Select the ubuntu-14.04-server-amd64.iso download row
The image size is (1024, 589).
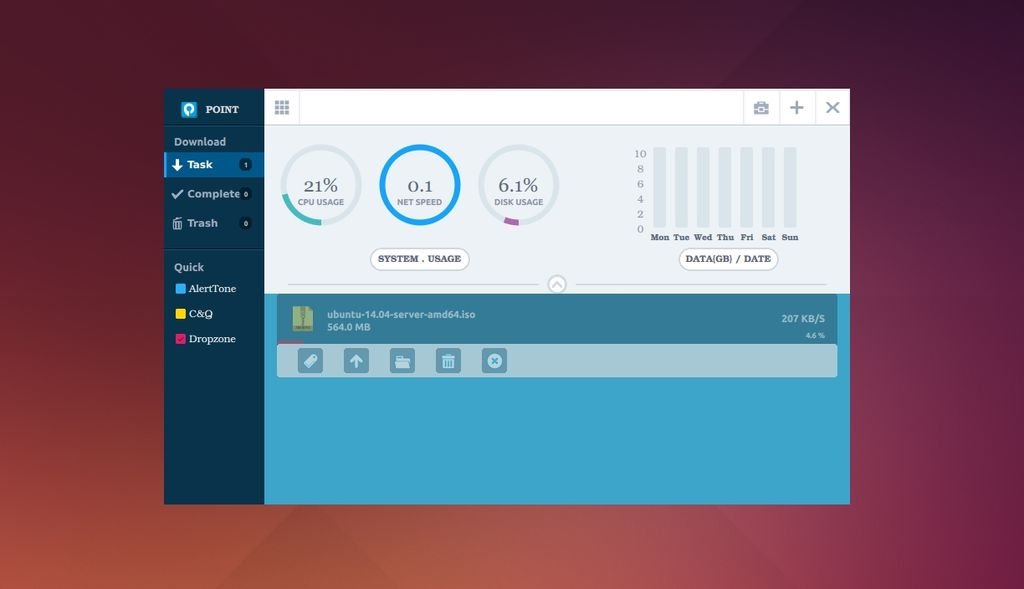[x=557, y=319]
